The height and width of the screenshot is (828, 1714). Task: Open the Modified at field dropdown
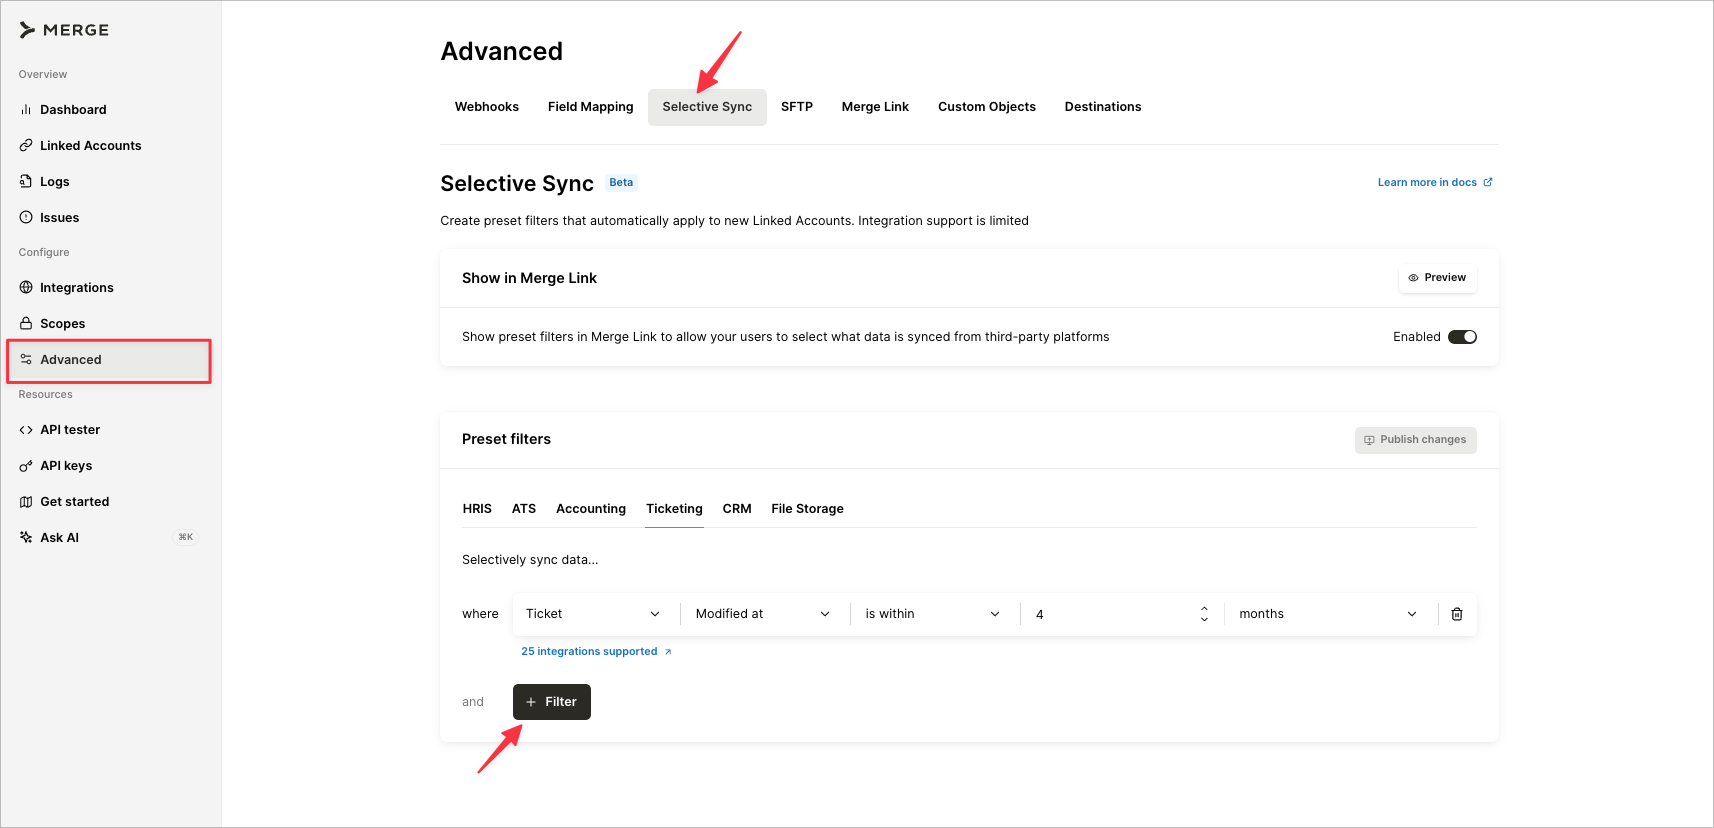765,614
